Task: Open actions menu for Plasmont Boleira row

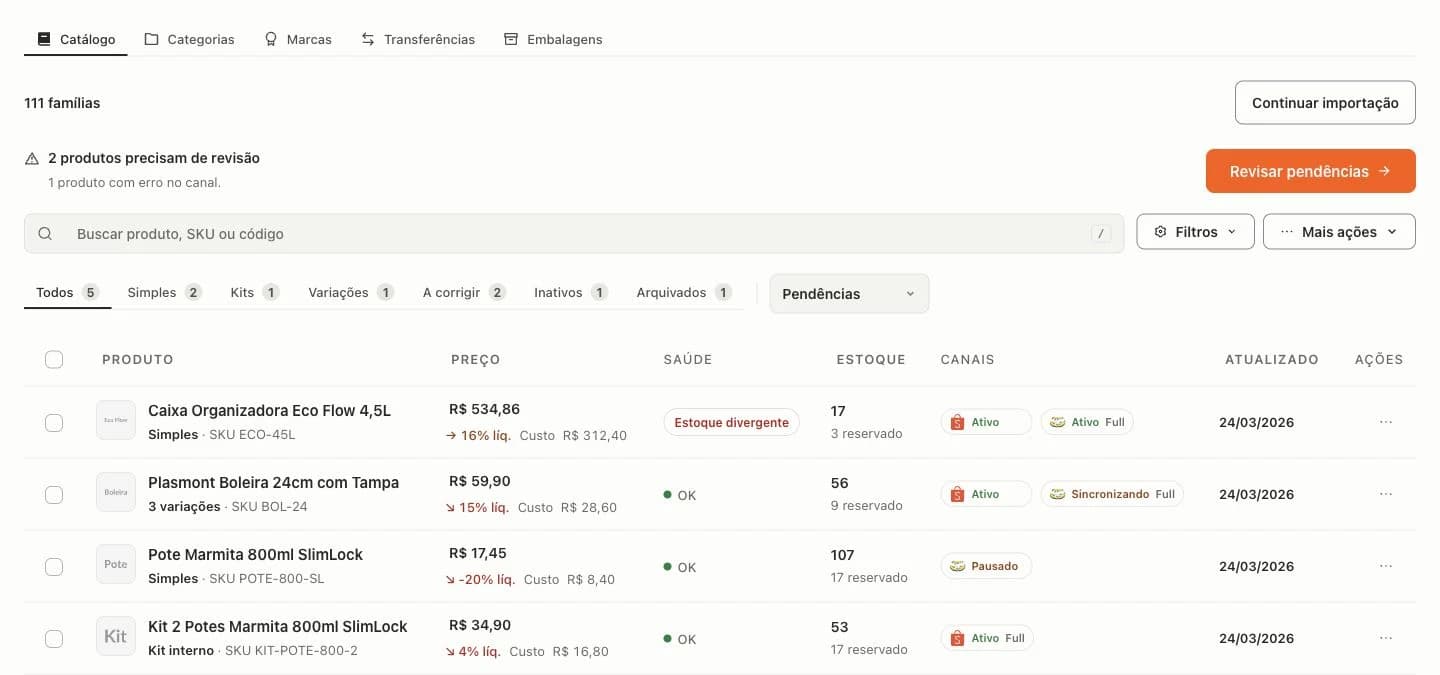Action: coord(1386,494)
